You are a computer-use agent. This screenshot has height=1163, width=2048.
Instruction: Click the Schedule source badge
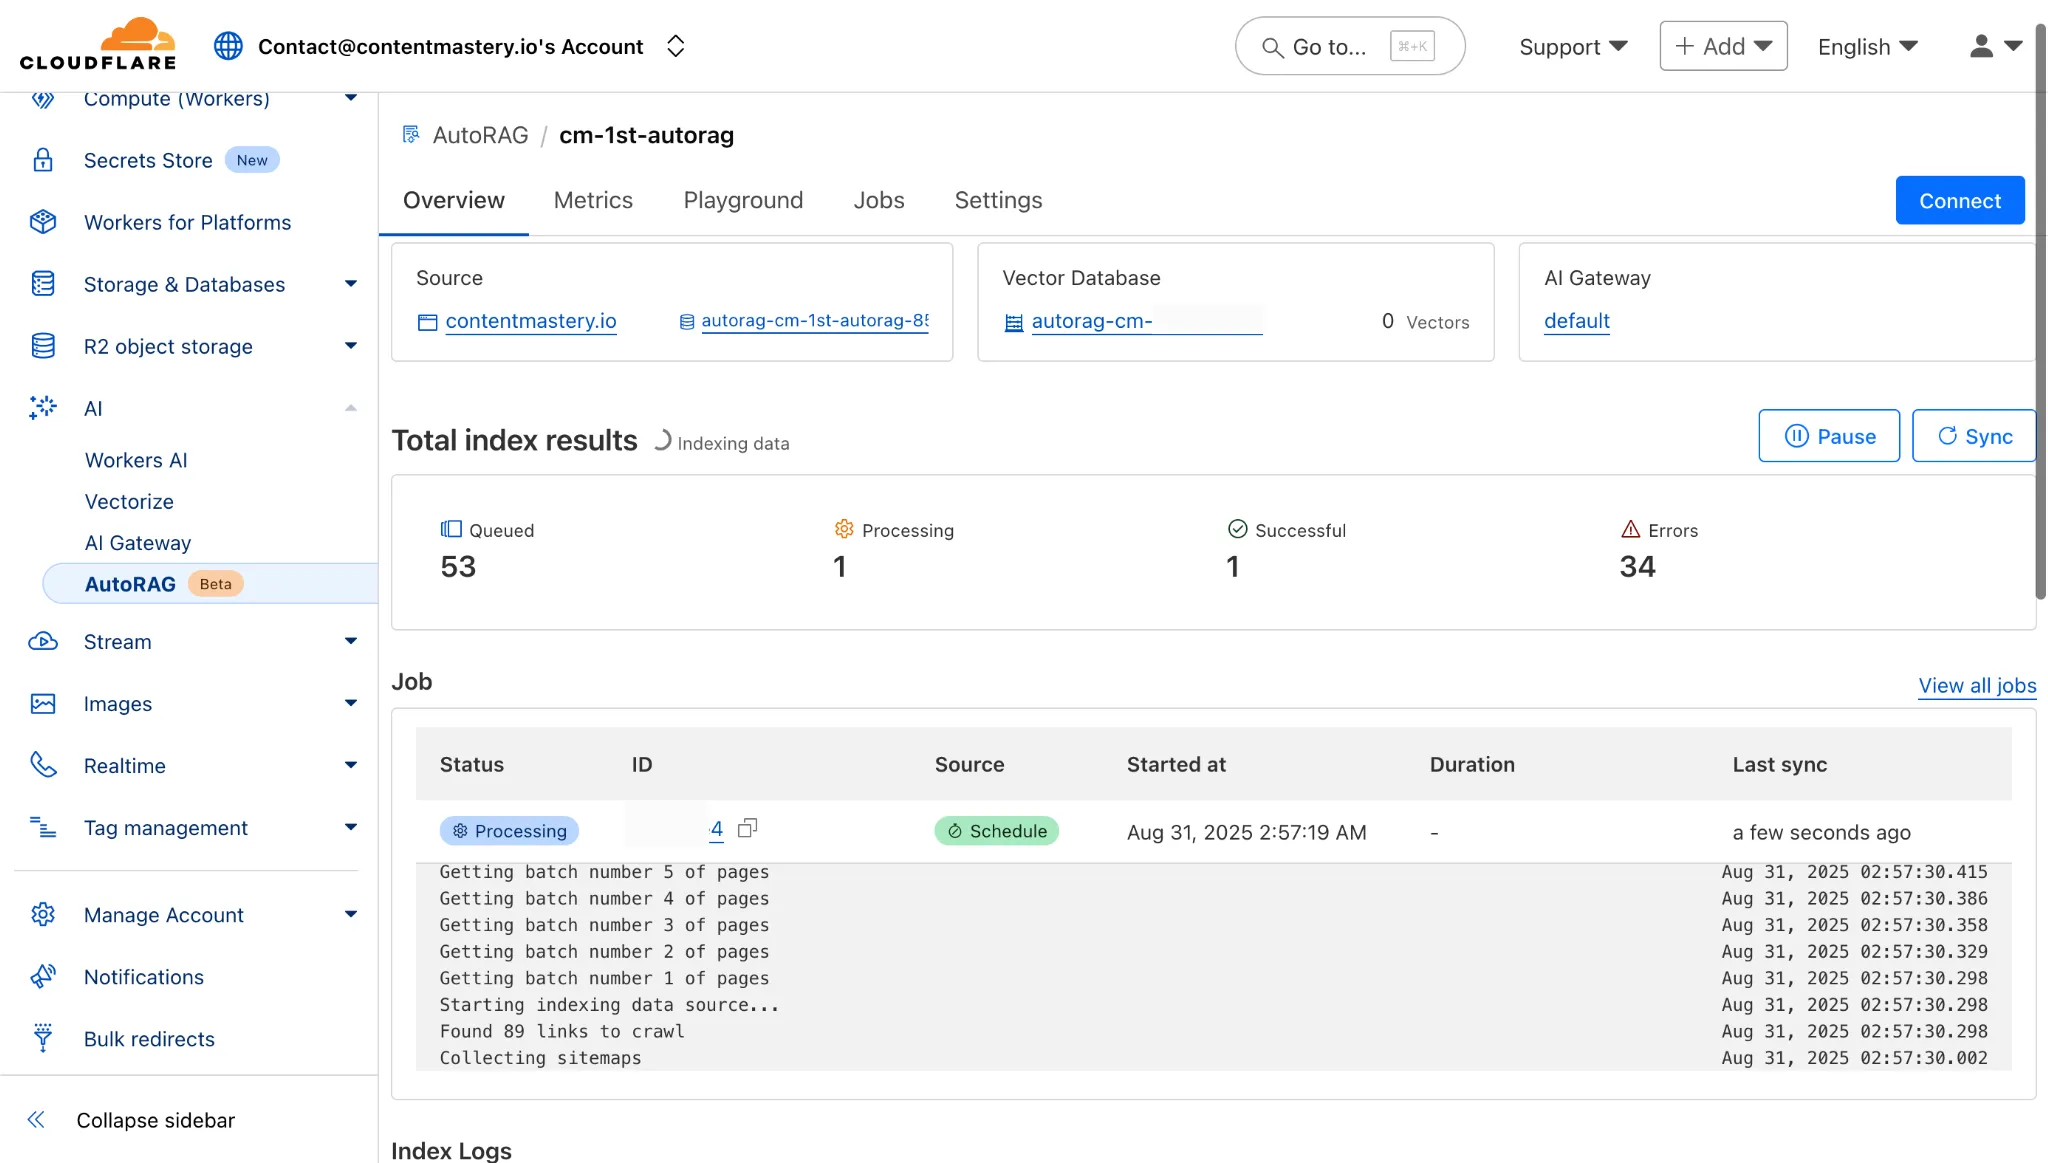(x=996, y=831)
